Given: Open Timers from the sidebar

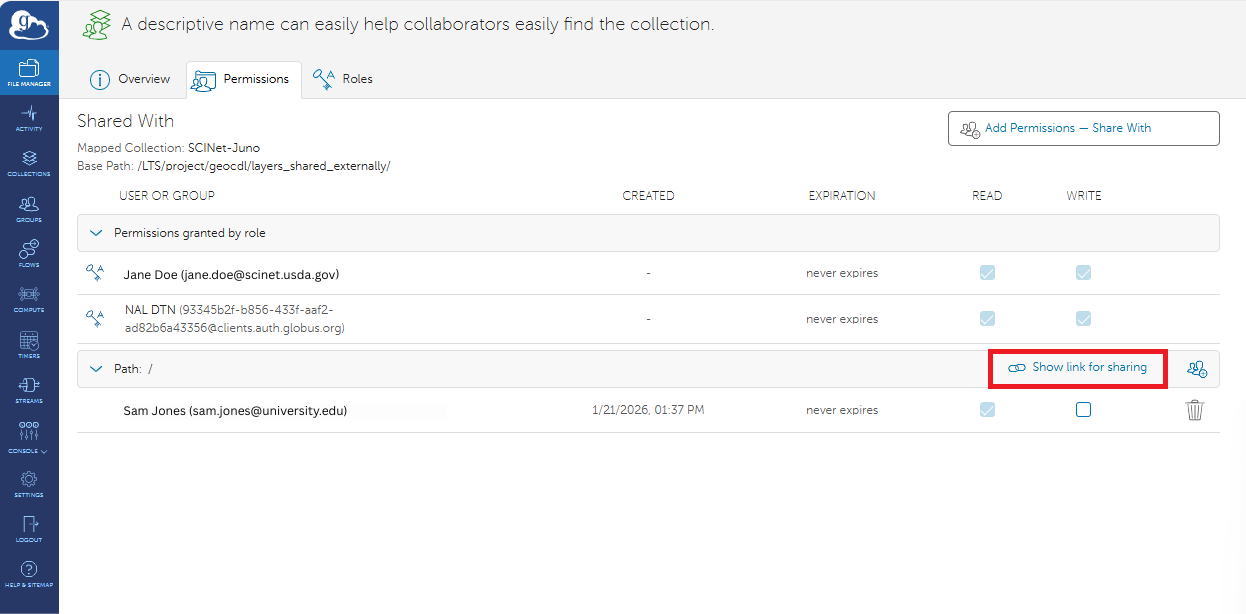Looking at the screenshot, I should (x=29, y=342).
